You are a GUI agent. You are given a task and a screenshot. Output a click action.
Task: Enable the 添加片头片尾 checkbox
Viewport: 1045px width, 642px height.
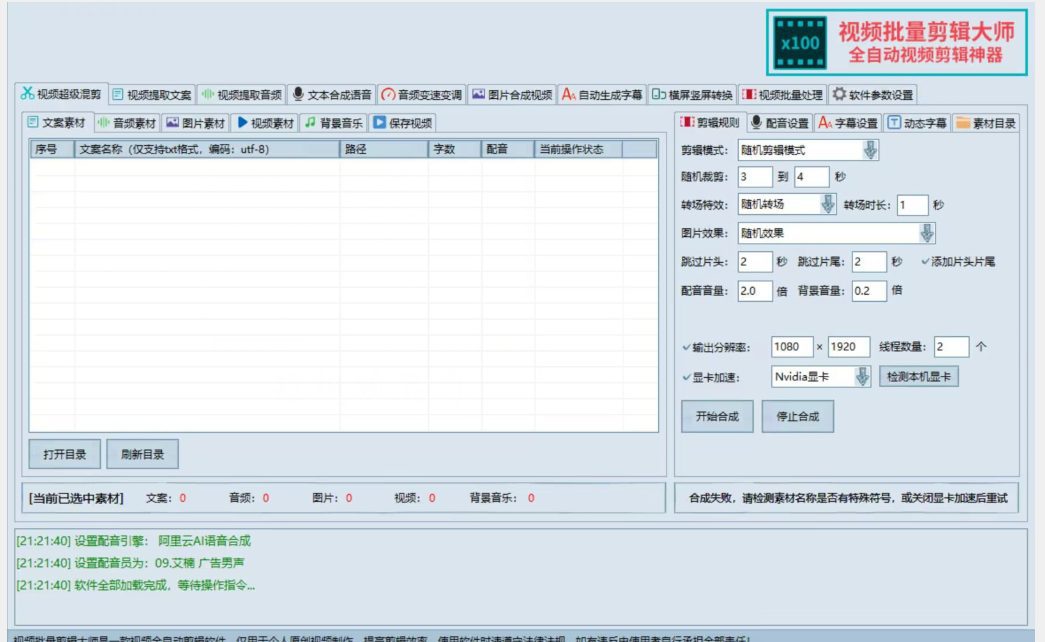click(x=925, y=263)
